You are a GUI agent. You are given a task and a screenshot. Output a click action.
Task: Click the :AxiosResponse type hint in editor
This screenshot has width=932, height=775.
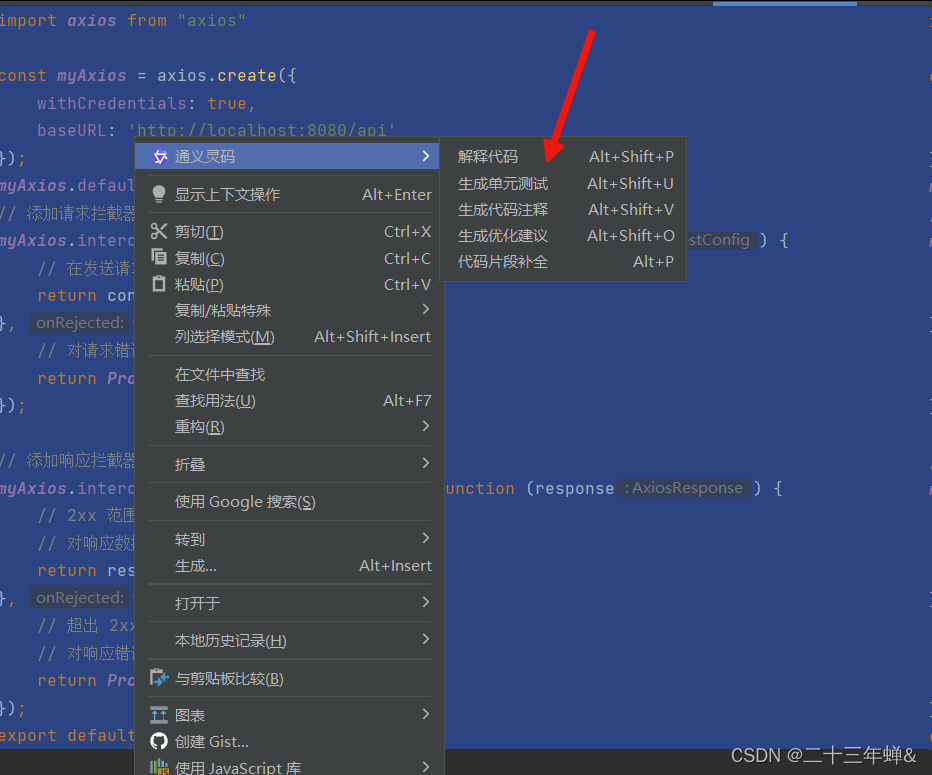click(x=684, y=488)
